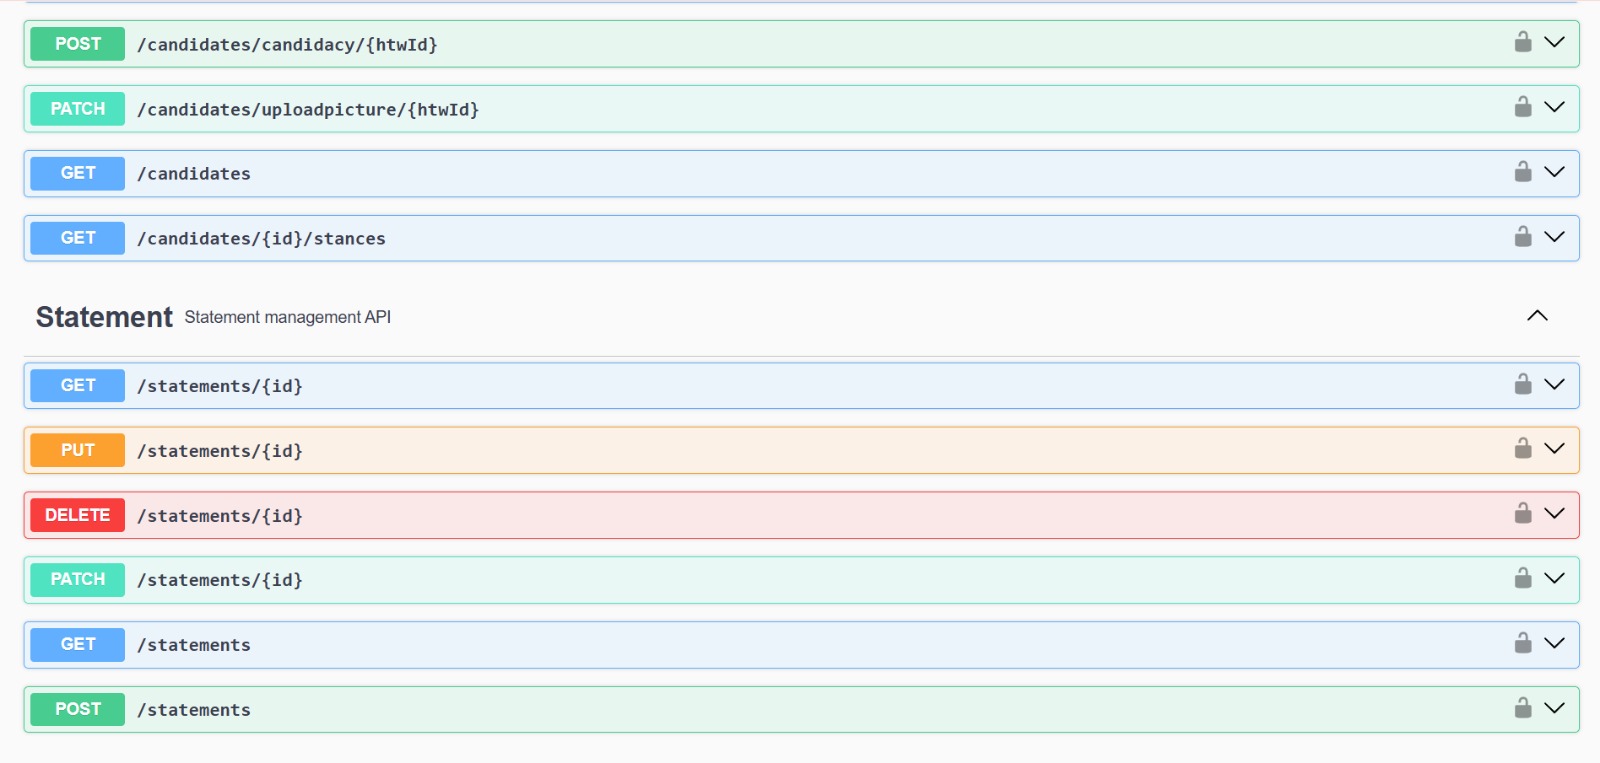
Task: Click /statements/{id} path in PUT row
Action: (220, 451)
